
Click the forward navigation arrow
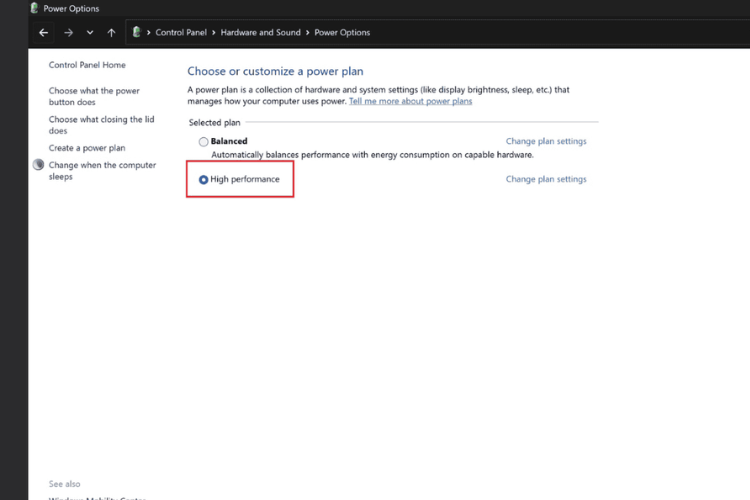click(68, 33)
